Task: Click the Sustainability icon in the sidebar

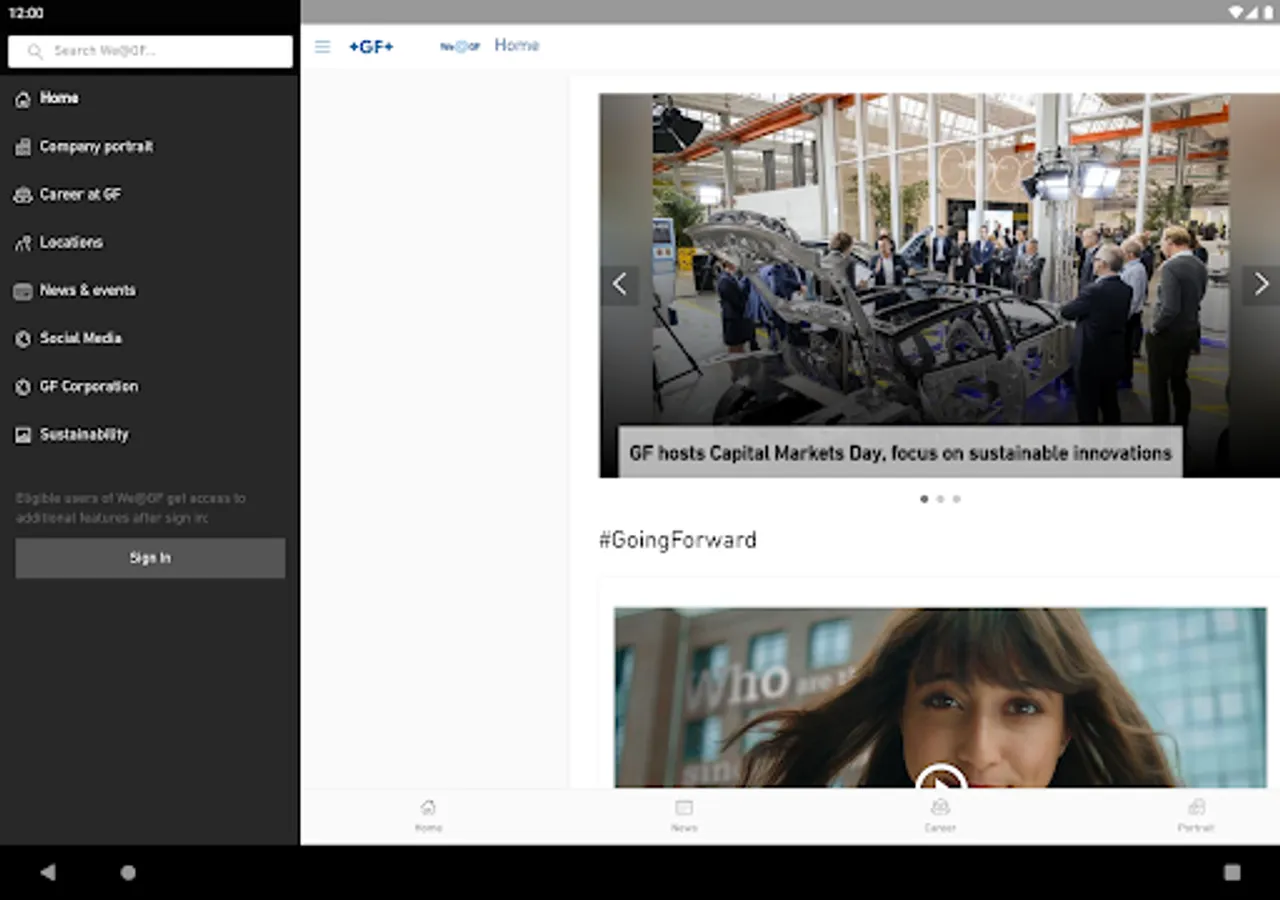Action: pyautogui.click(x=23, y=435)
